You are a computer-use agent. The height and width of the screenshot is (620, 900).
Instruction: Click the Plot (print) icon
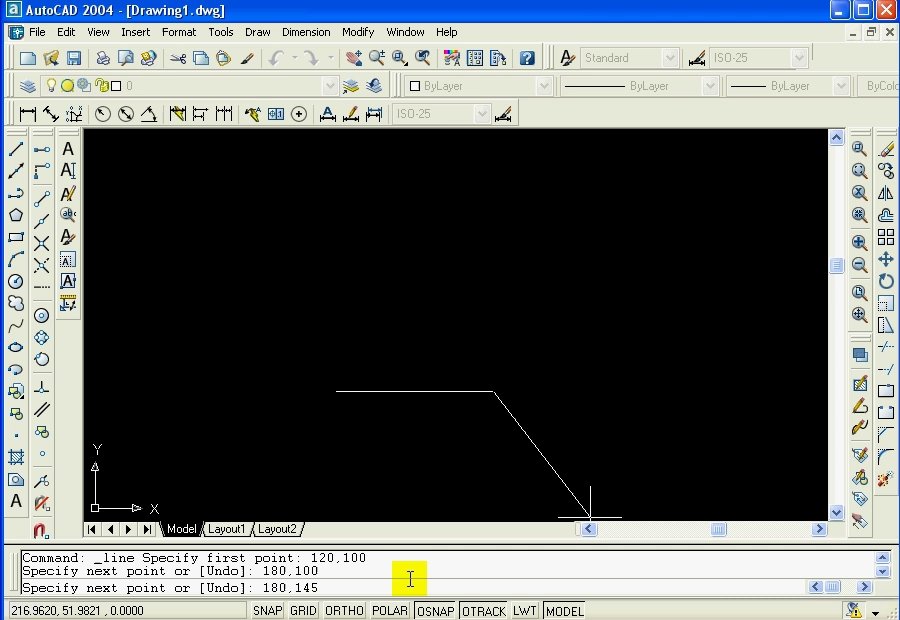103,58
